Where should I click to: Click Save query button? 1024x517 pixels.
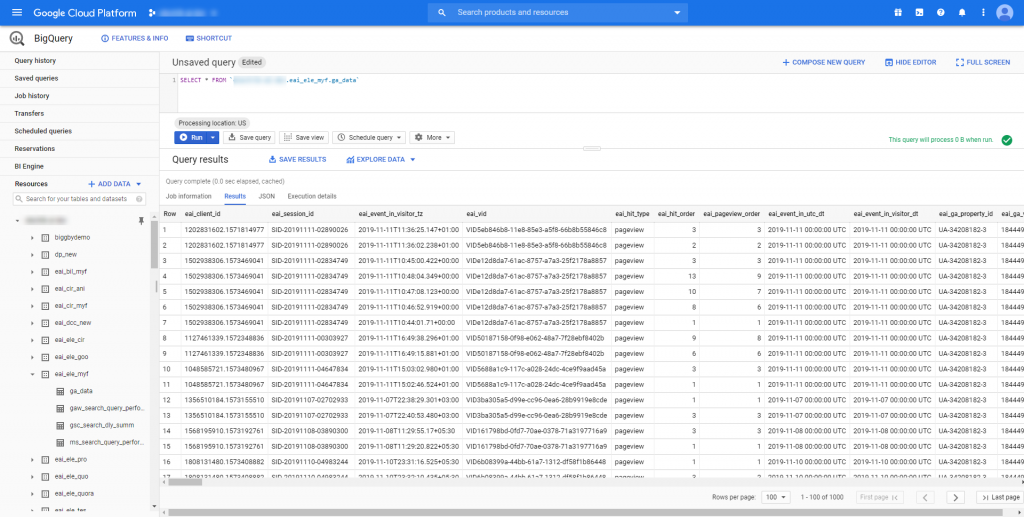pos(249,138)
